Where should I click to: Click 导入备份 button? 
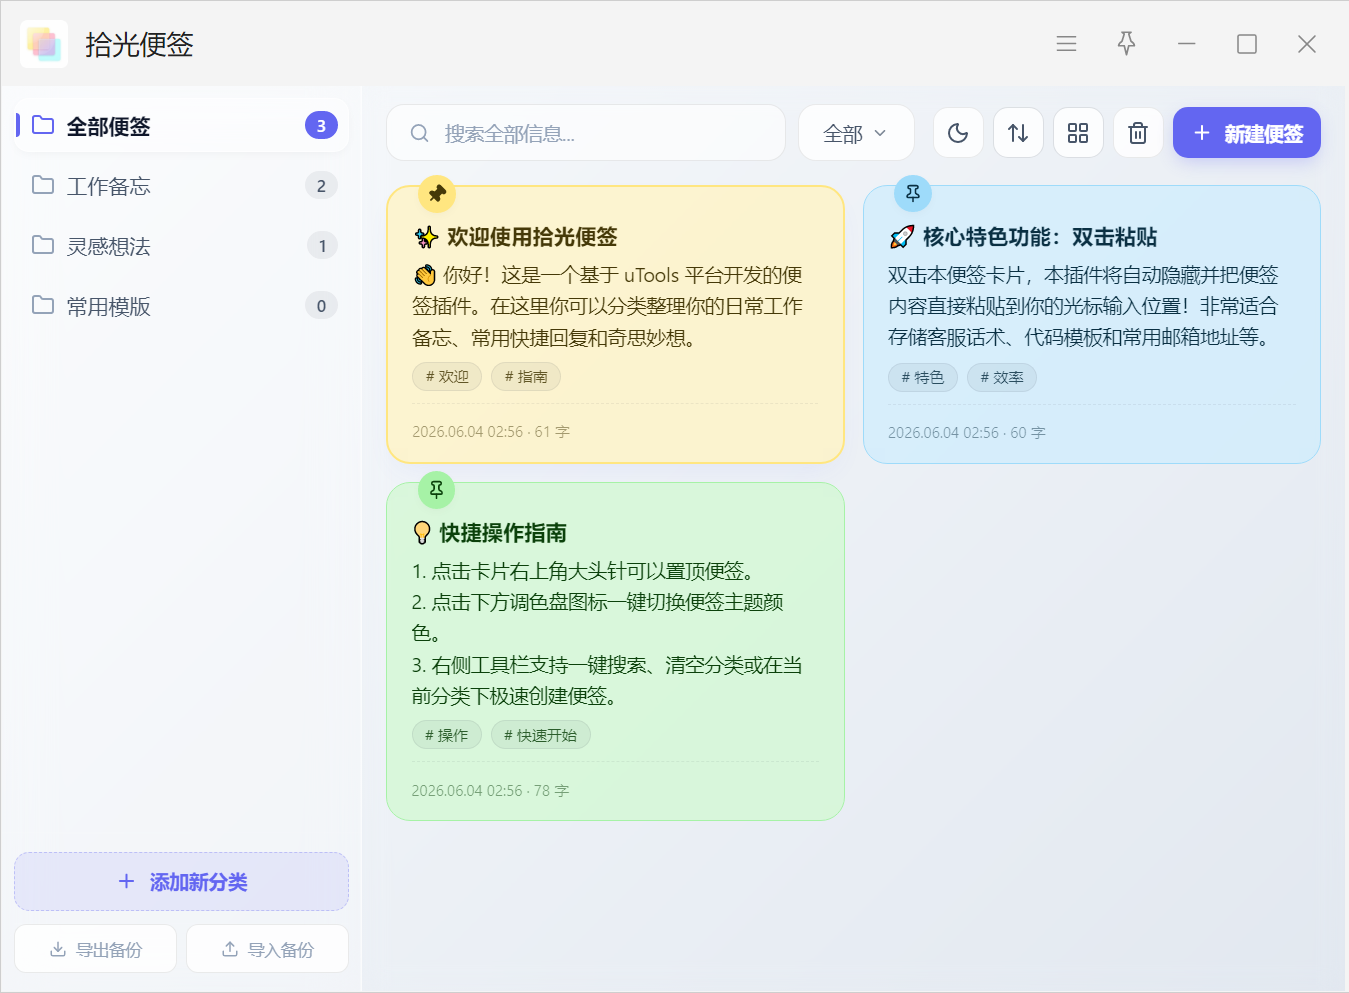pyautogui.click(x=267, y=949)
